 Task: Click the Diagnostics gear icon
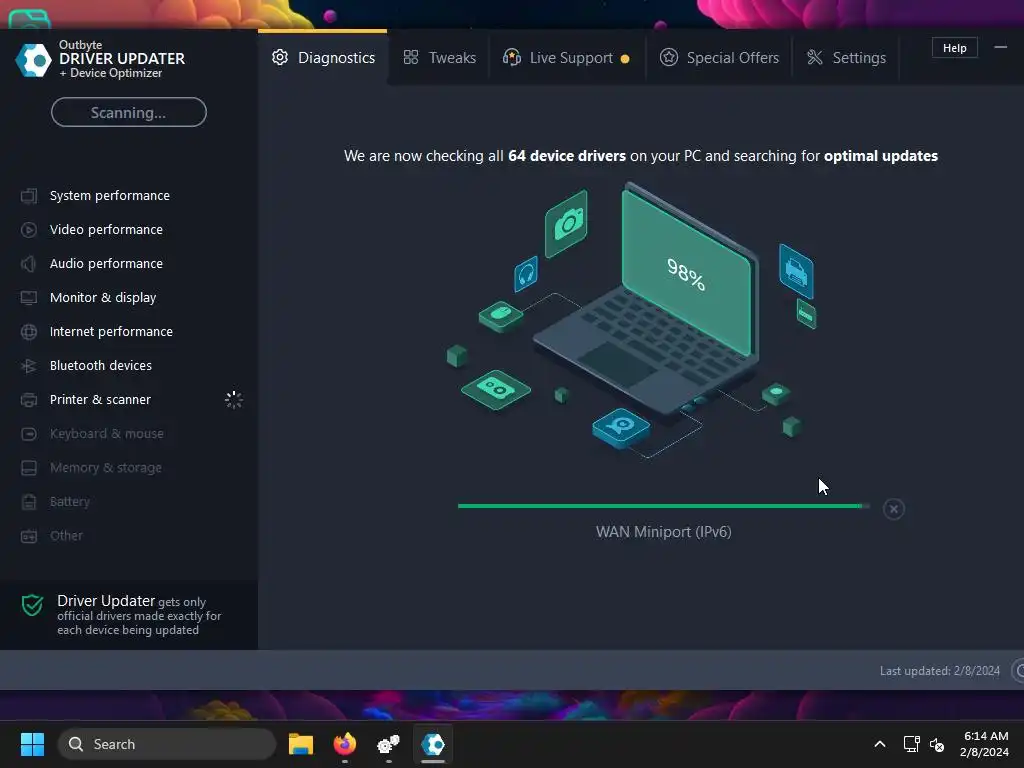point(280,57)
